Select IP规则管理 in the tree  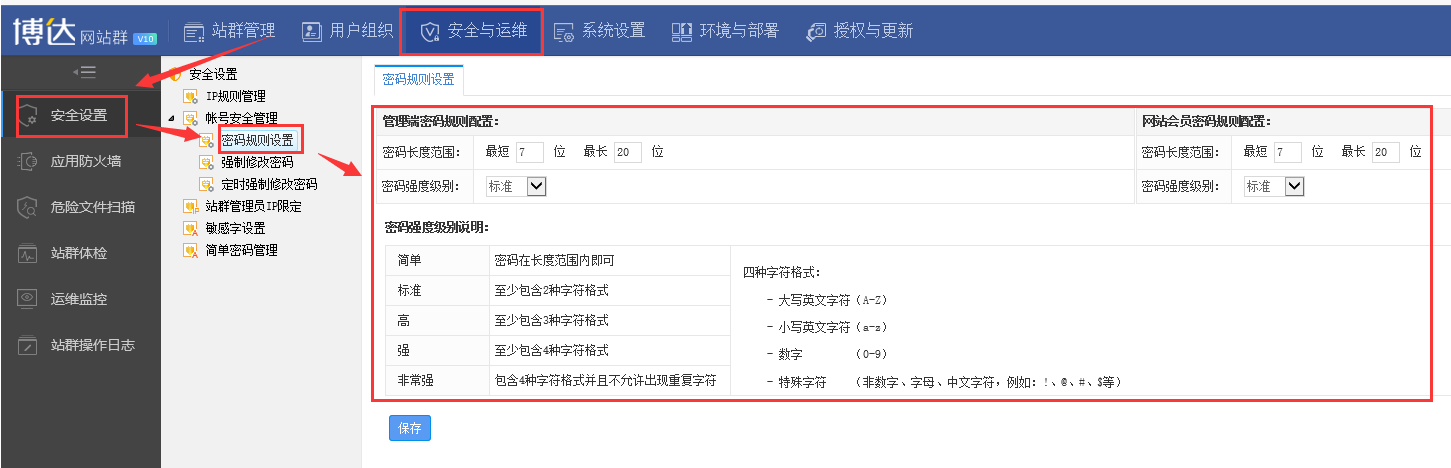coord(235,96)
